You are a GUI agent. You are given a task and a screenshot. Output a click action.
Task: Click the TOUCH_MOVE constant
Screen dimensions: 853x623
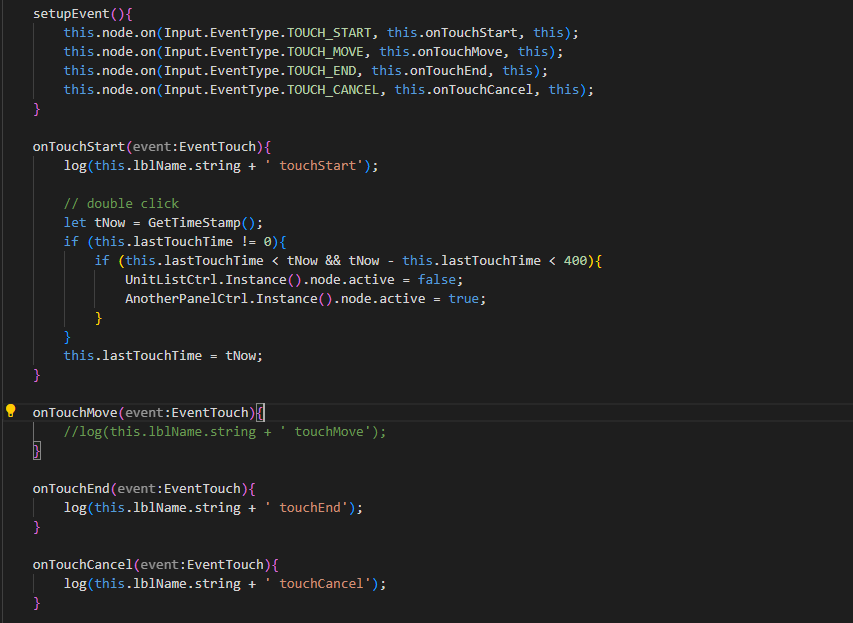[x=325, y=52]
